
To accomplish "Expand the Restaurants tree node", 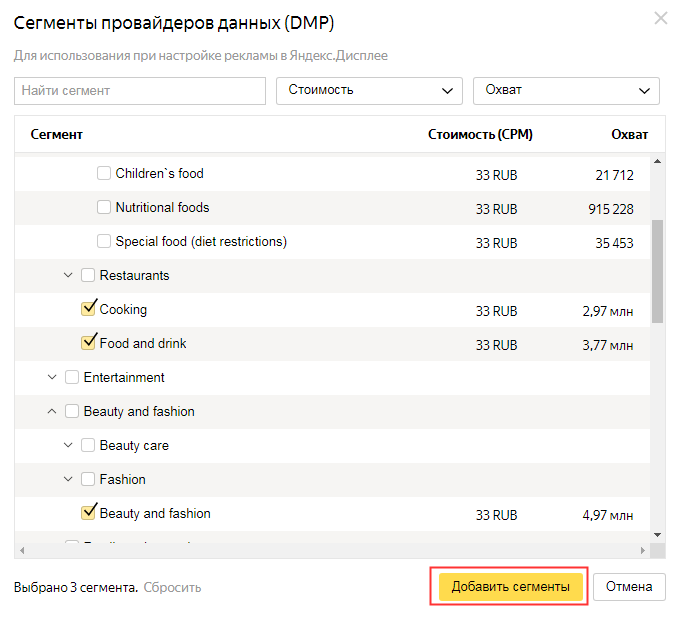I will (x=68, y=275).
